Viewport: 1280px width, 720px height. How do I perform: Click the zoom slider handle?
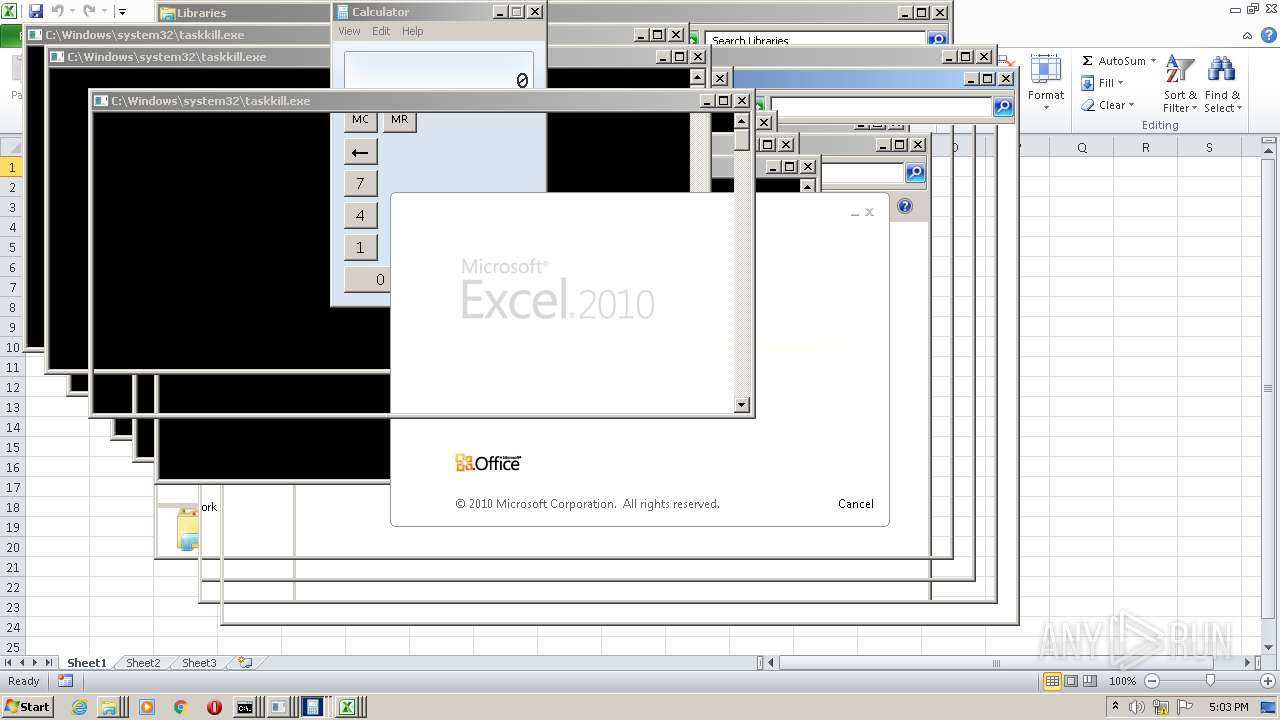coord(1210,681)
